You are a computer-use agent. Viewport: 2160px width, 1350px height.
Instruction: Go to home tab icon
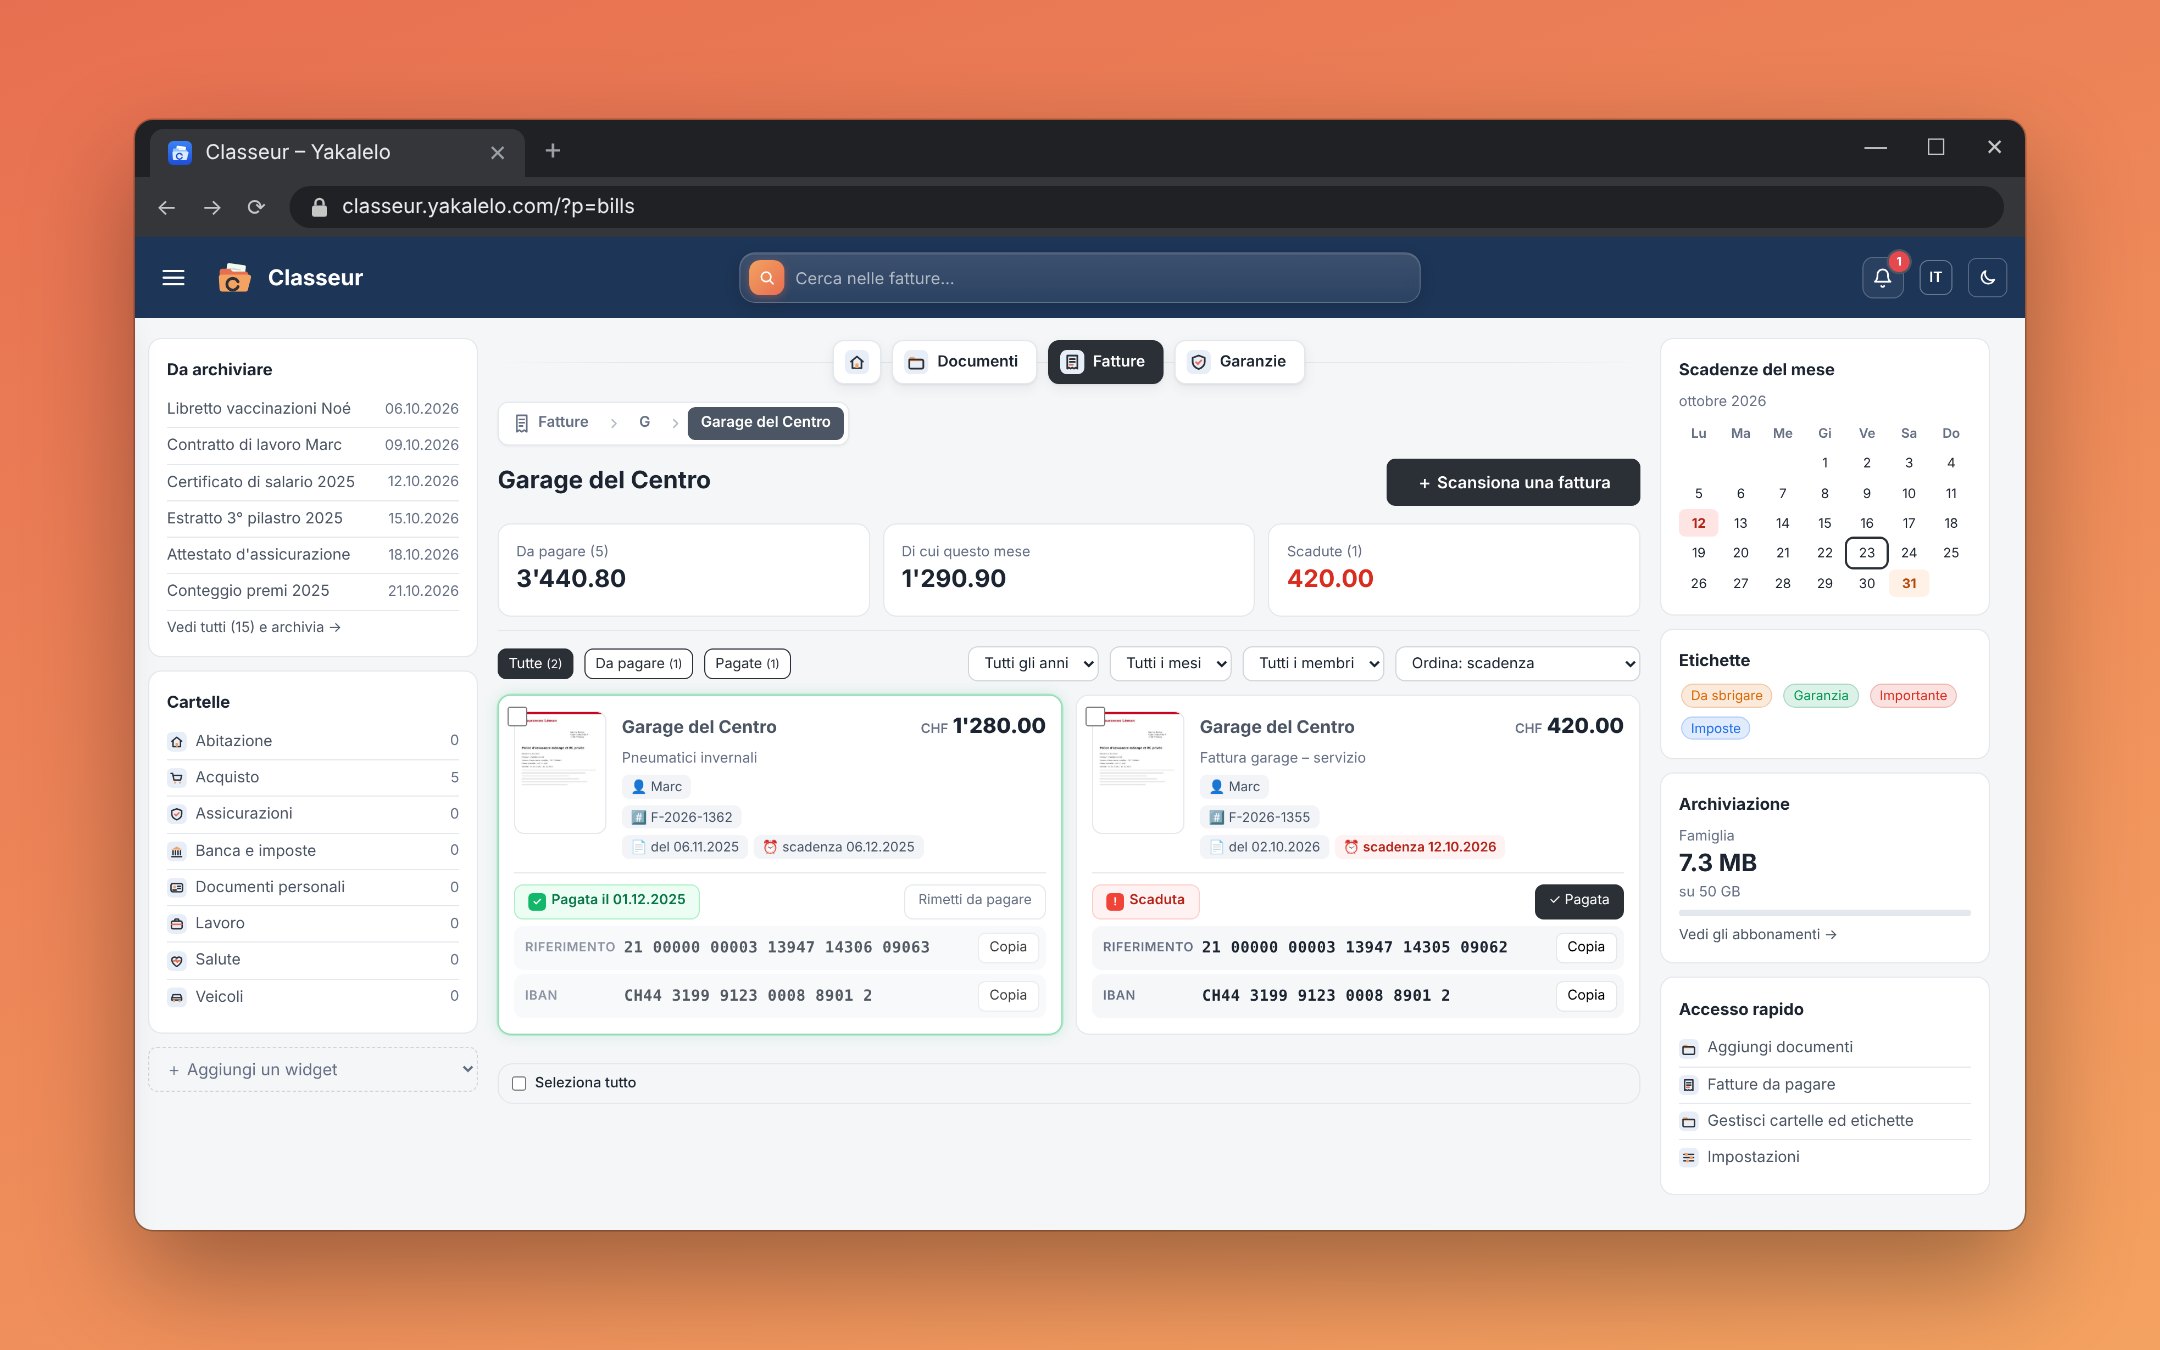pos(857,362)
